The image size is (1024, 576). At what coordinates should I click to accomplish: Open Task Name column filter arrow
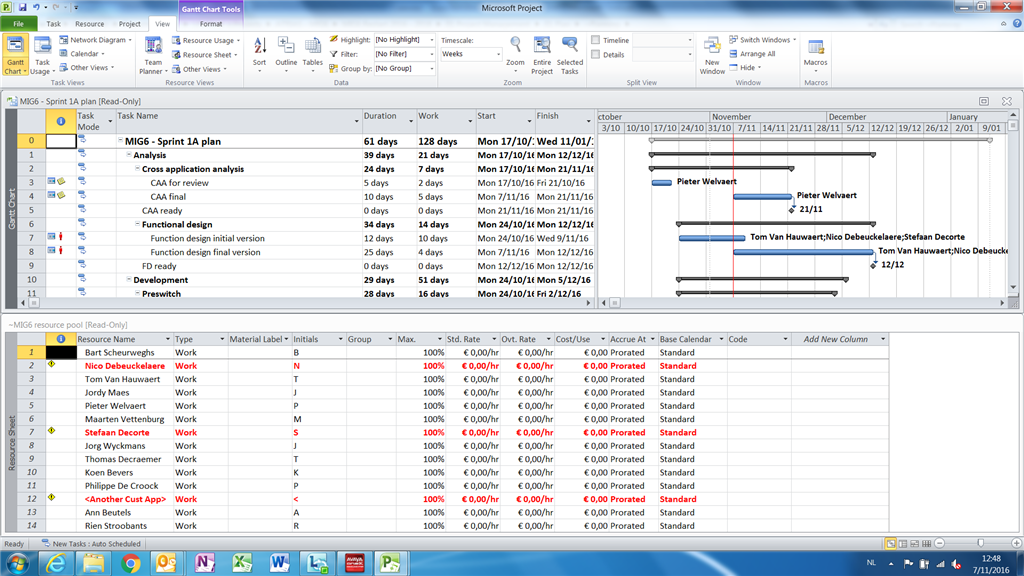[357, 121]
